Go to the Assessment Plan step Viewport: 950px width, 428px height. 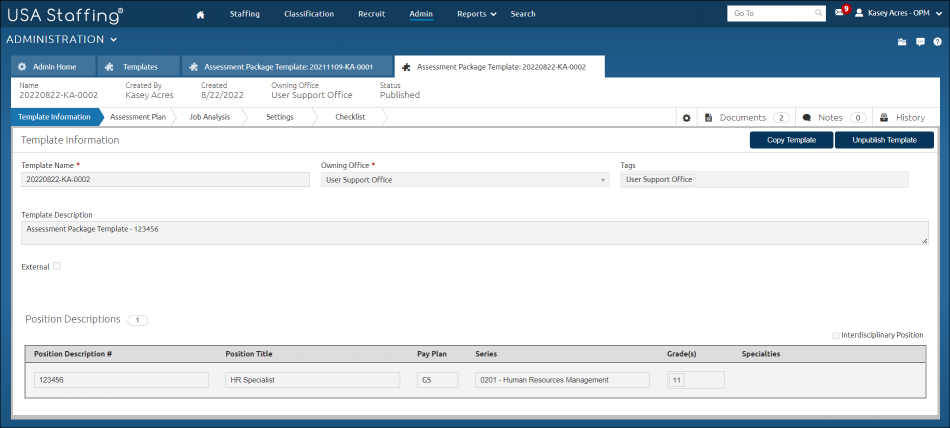[138, 118]
